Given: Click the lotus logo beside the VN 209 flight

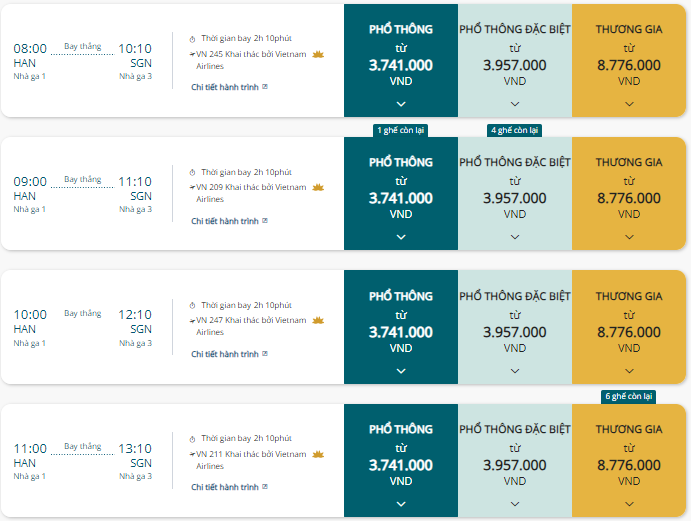Looking at the screenshot, I should 318,188.
